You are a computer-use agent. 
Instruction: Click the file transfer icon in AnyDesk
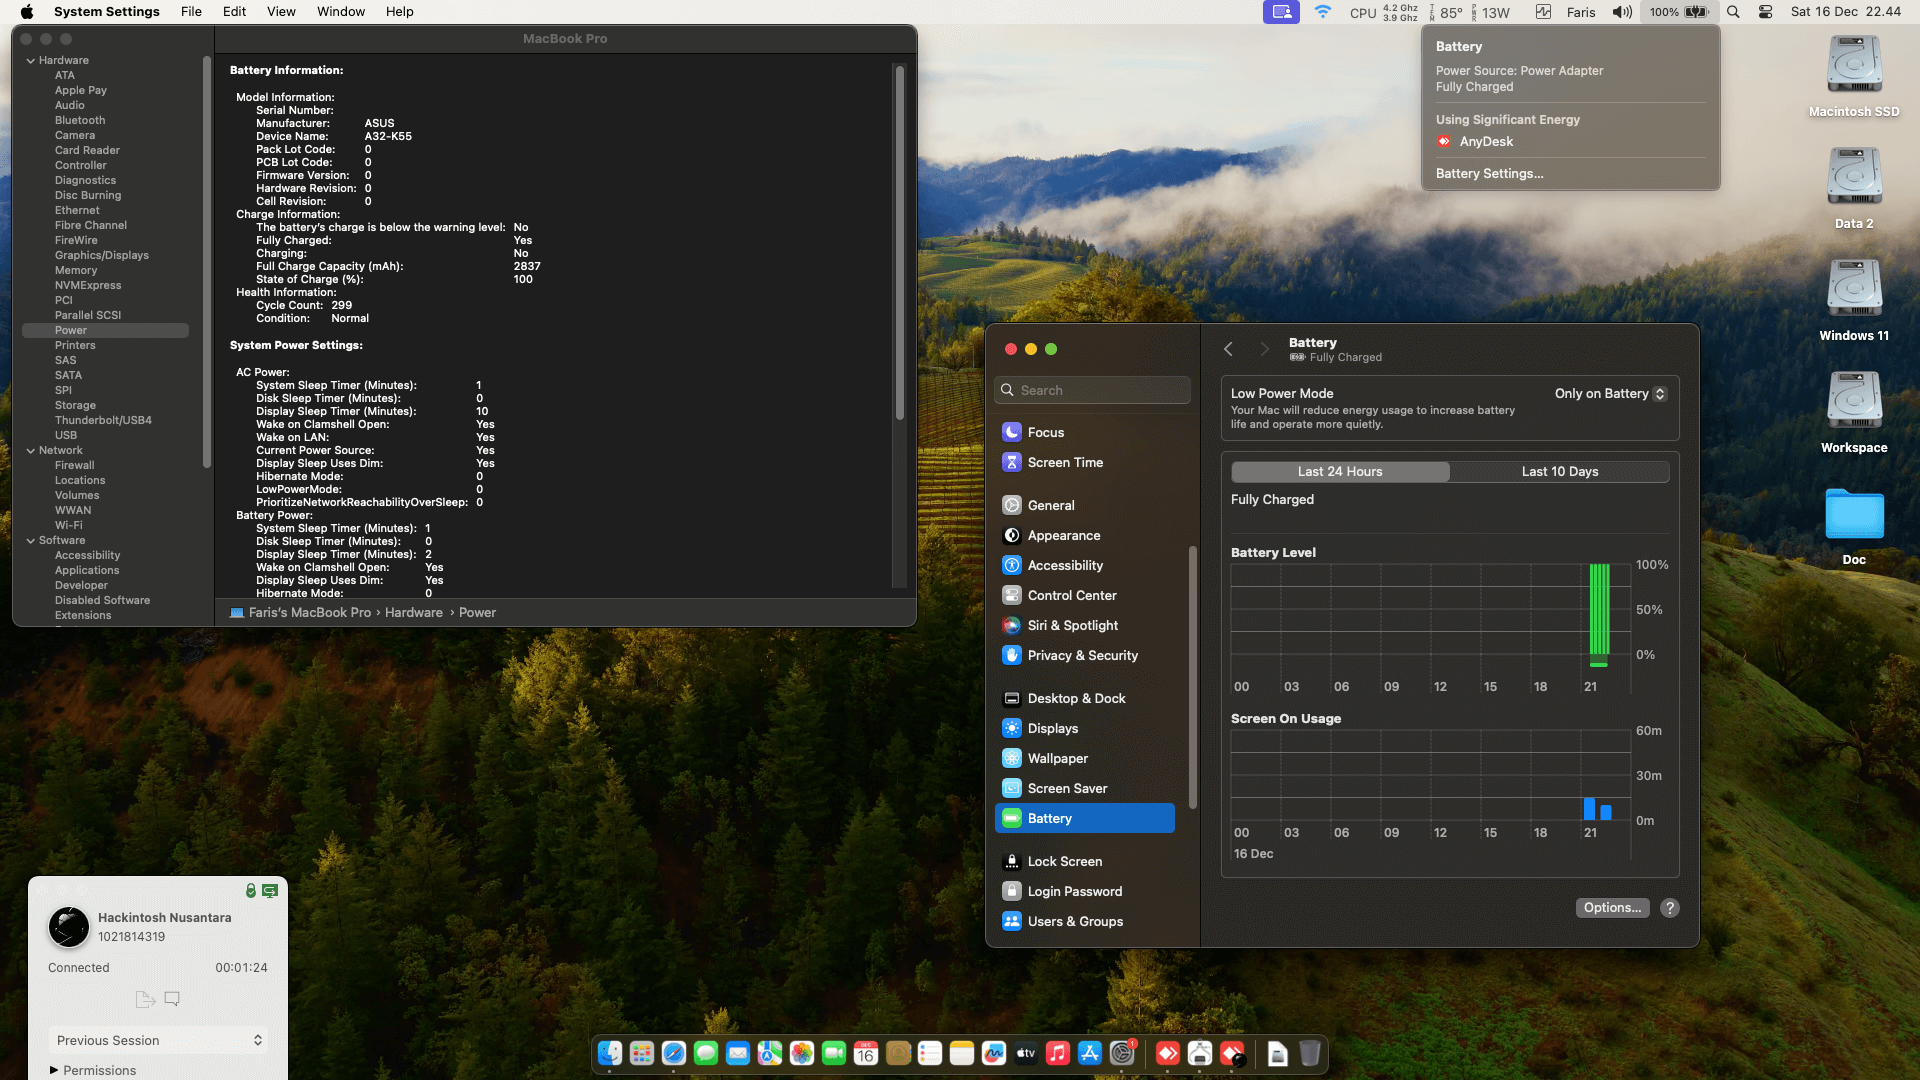(x=144, y=998)
